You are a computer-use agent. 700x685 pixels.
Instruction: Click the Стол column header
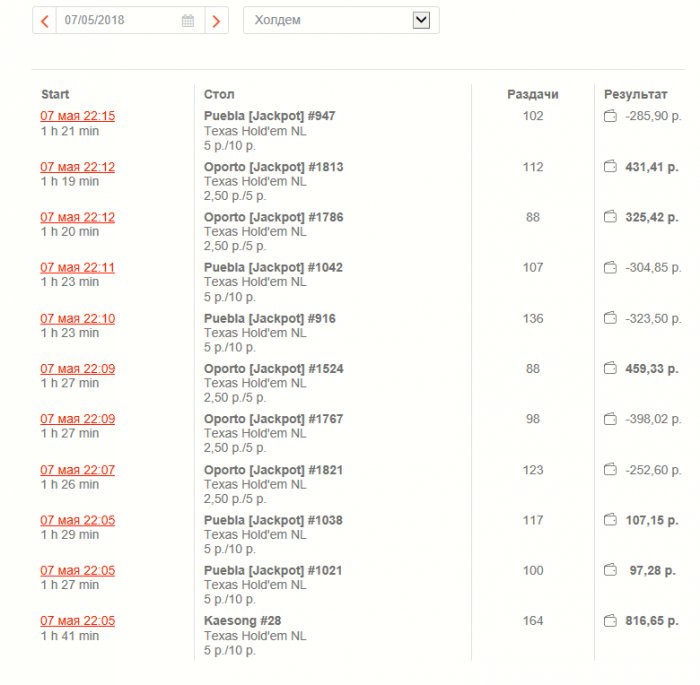[219, 94]
